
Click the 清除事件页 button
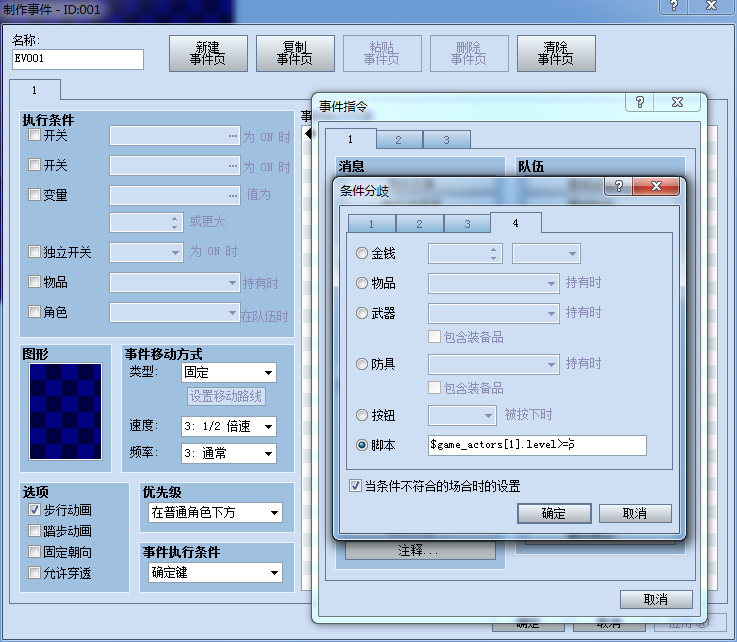(556, 54)
